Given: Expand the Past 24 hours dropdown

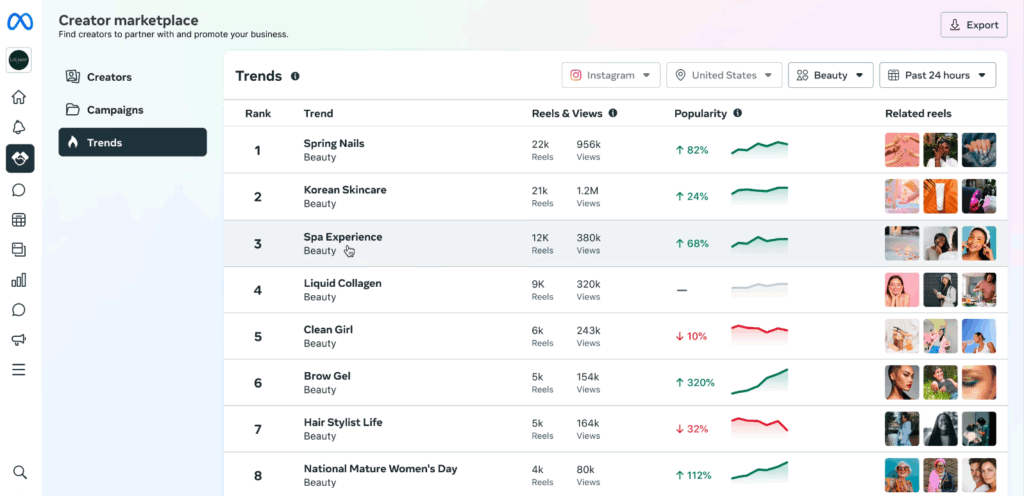Looking at the screenshot, I should click(x=937, y=75).
